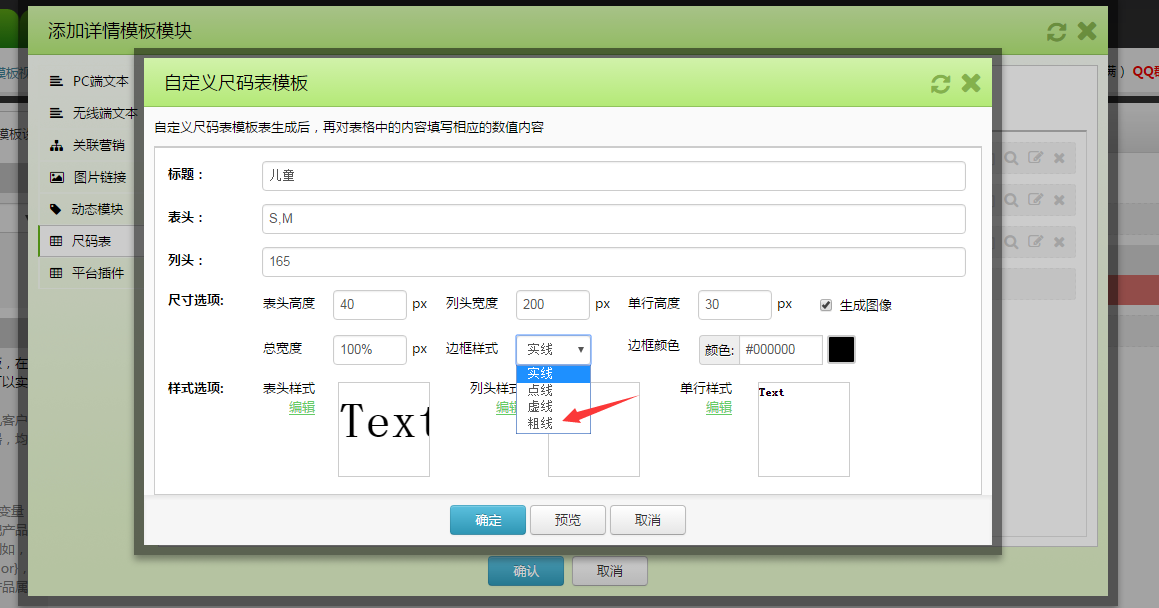The height and width of the screenshot is (608, 1159).
Task: Click the second row edit icon in background panel
Action: pos(1036,199)
